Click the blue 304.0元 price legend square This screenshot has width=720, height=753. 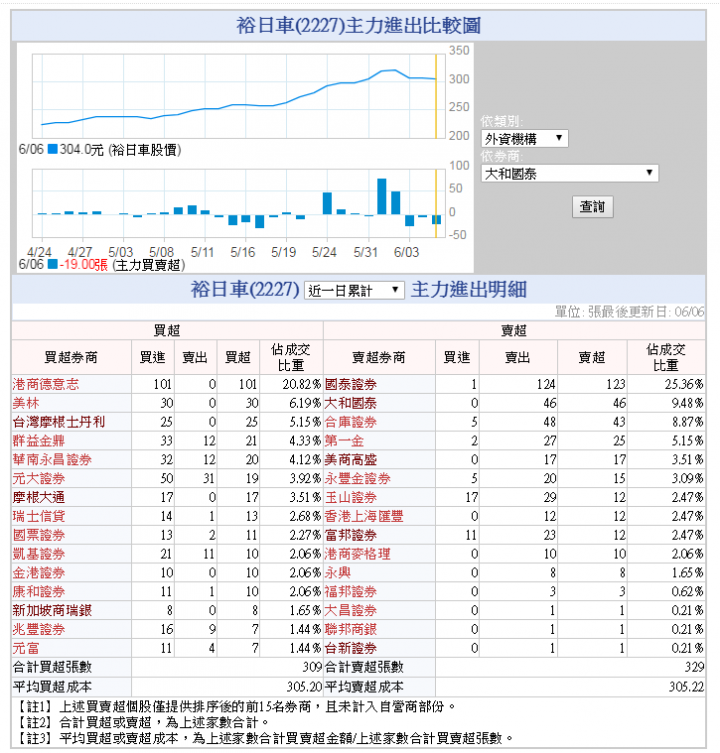click(52, 149)
